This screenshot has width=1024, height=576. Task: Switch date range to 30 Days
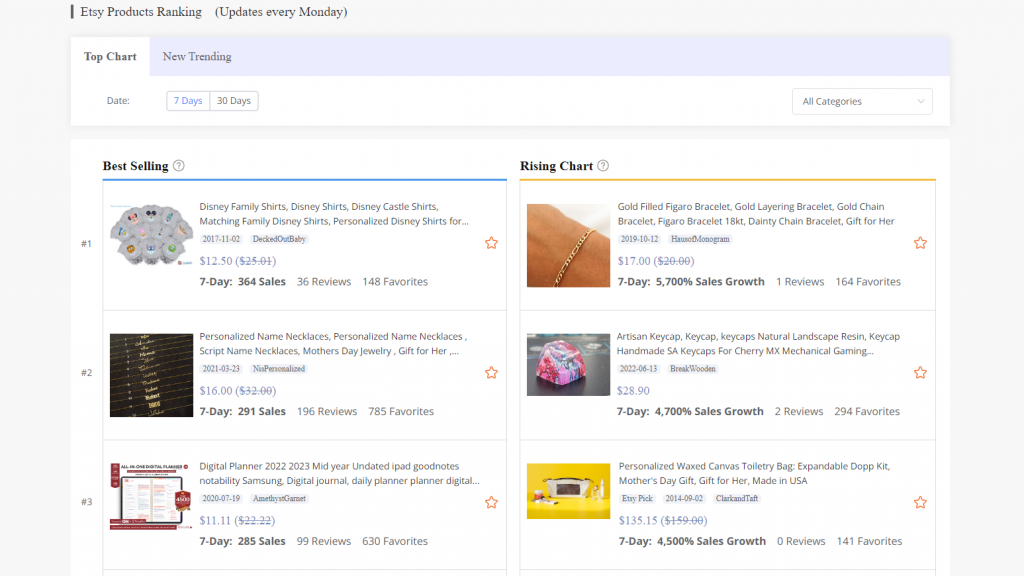click(x=234, y=101)
